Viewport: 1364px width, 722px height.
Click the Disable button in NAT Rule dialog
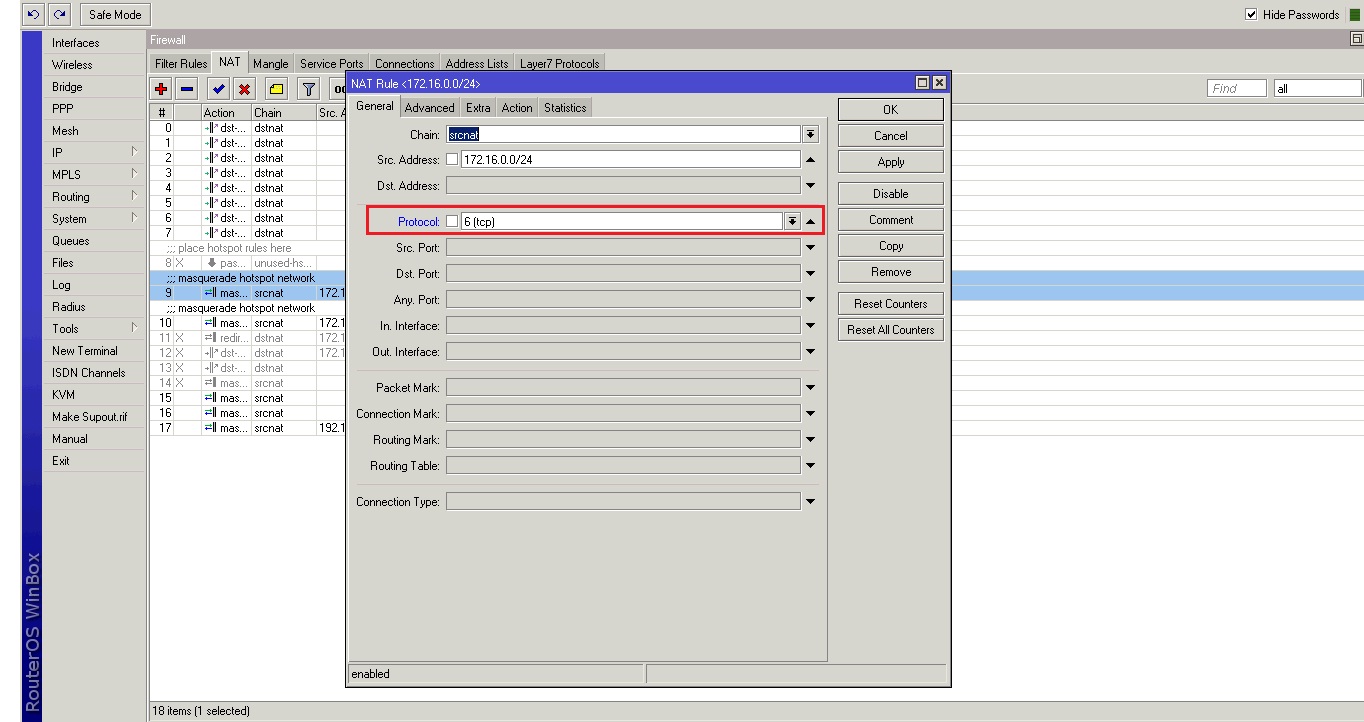coord(890,194)
